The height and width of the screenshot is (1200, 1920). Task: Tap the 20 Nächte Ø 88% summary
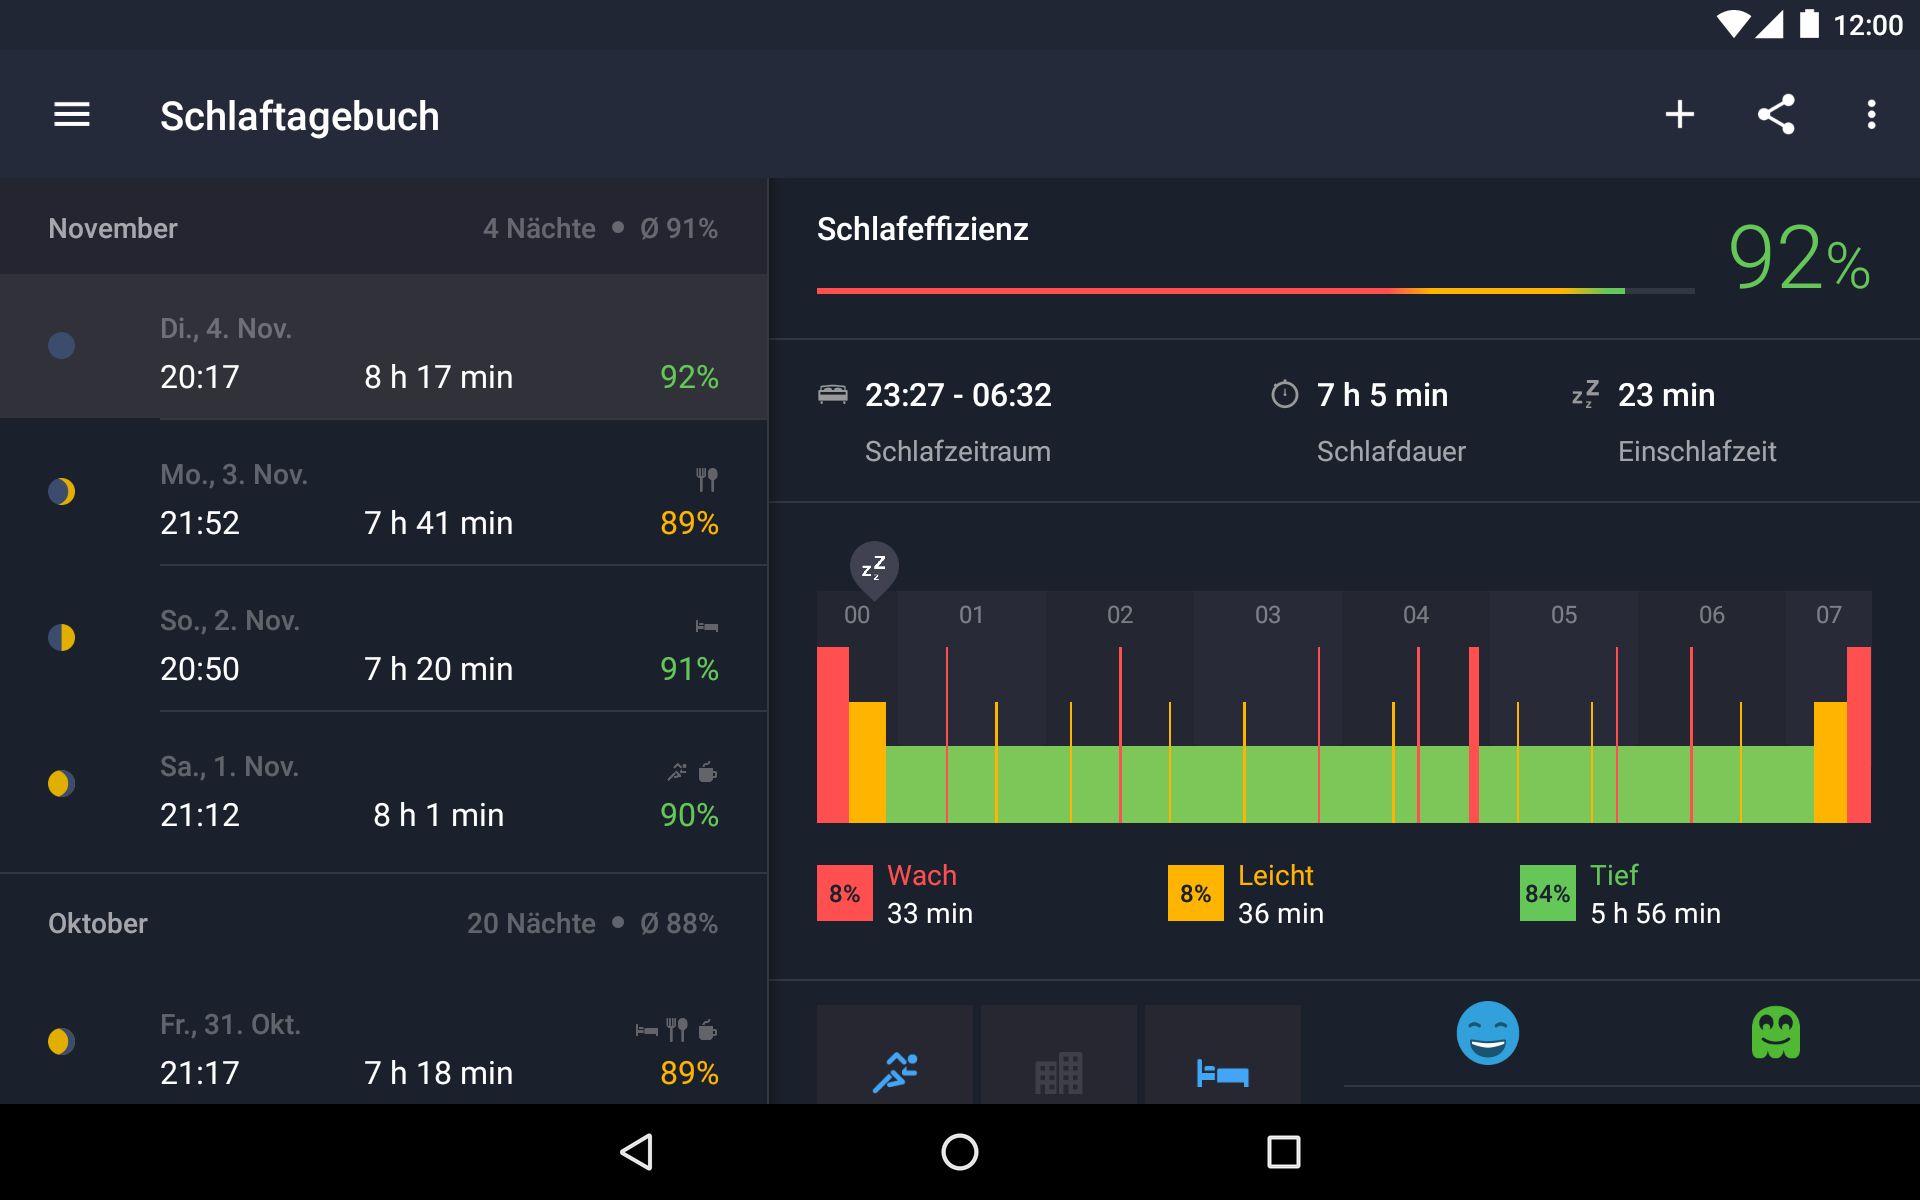(593, 923)
